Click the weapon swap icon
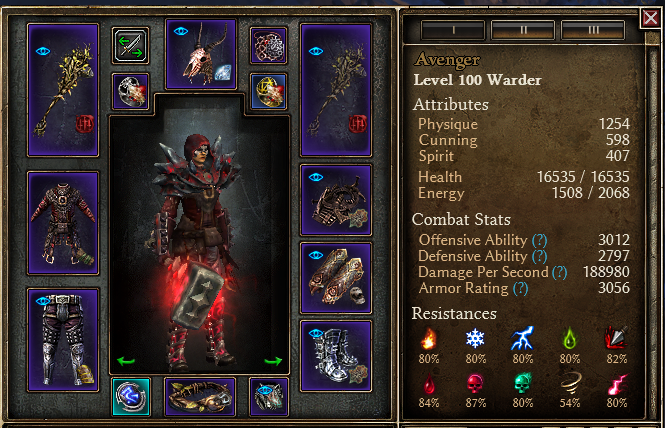The width and height of the screenshot is (665, 428). [x=130, y=46]
